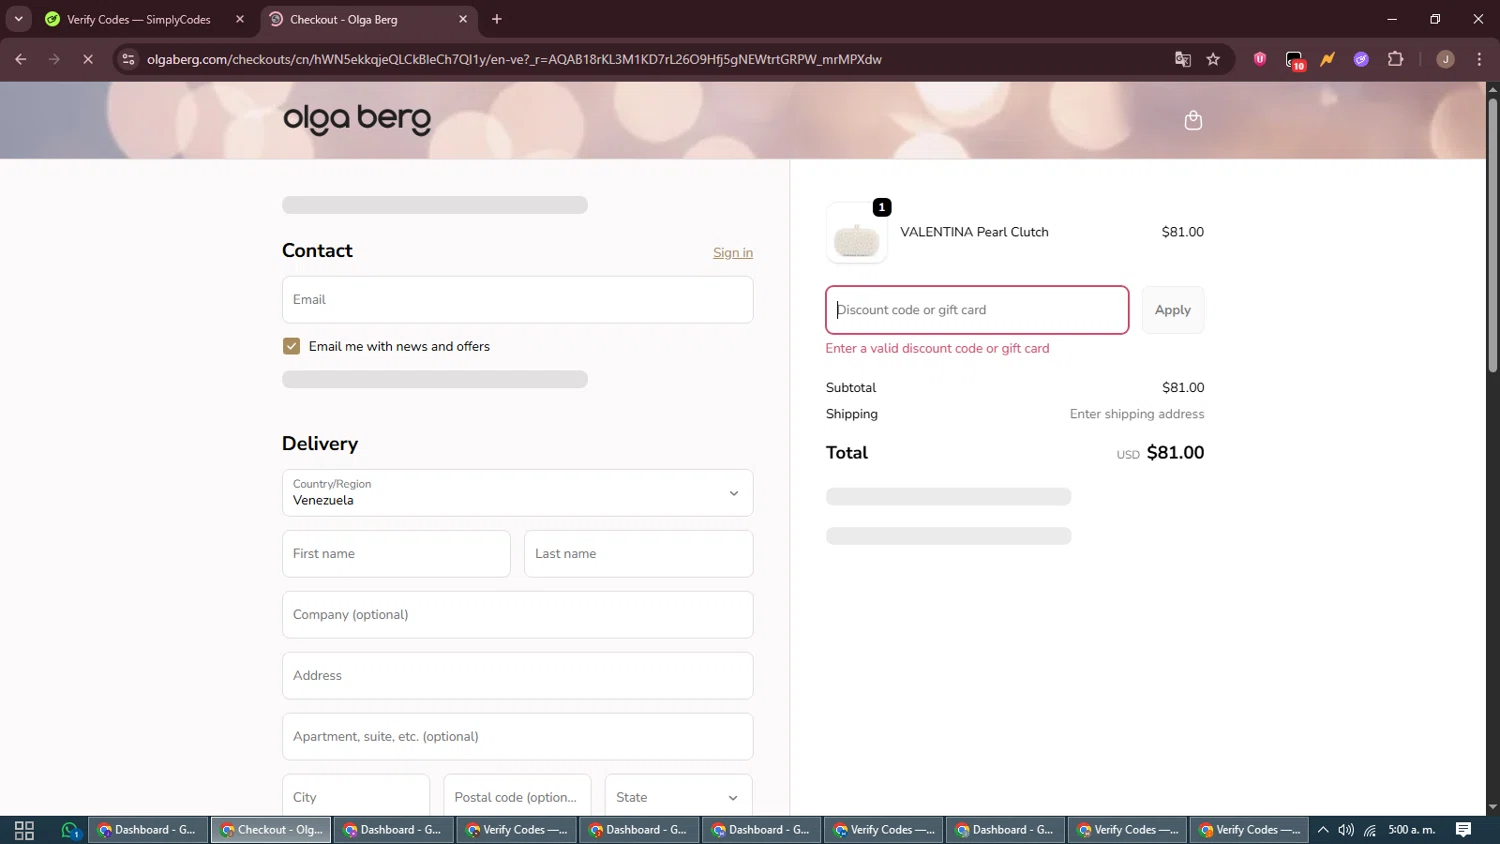Stop loading the page with X button

pos(88,59)
